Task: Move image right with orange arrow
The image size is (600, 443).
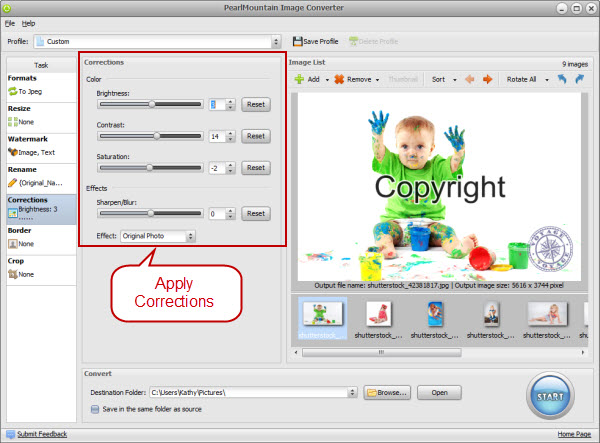Action: 488,79
